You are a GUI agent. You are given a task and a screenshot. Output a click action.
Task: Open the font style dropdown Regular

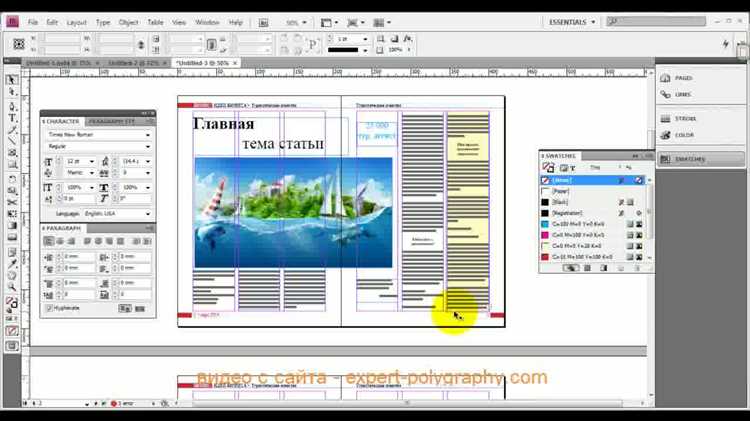click(x=147, y=146)
